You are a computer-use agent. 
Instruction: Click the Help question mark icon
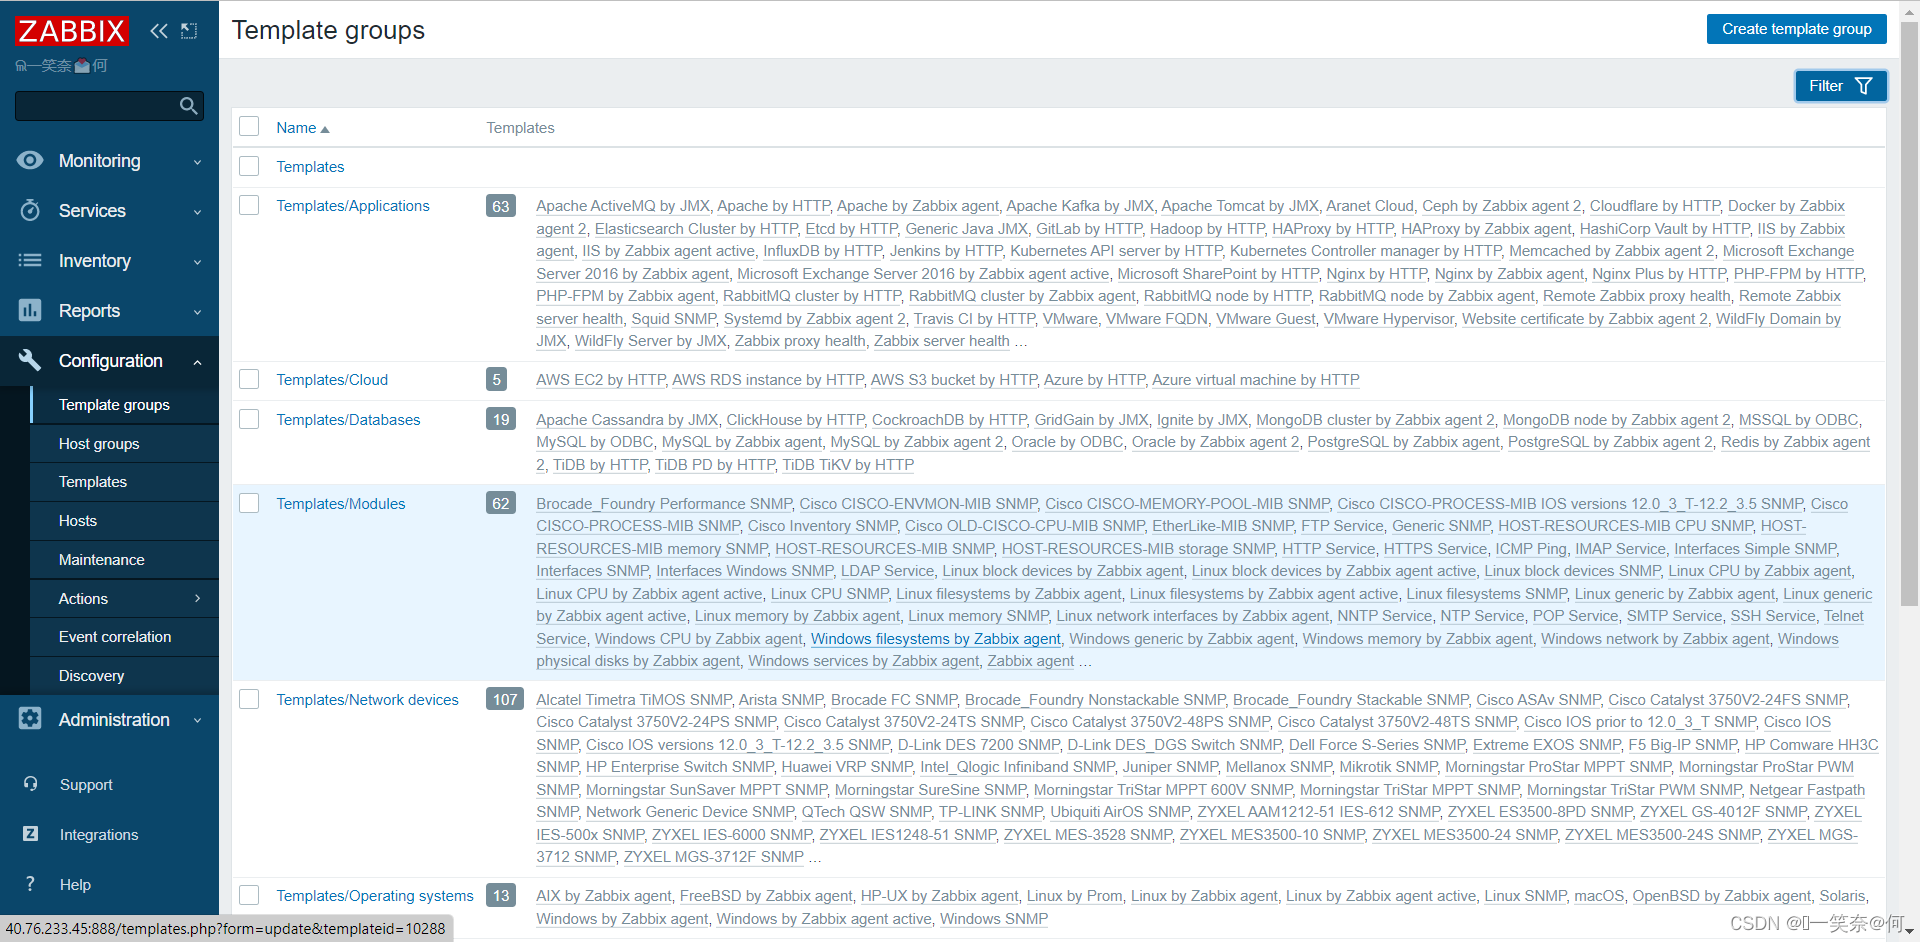pyautogui.click(x=30, y=884)
